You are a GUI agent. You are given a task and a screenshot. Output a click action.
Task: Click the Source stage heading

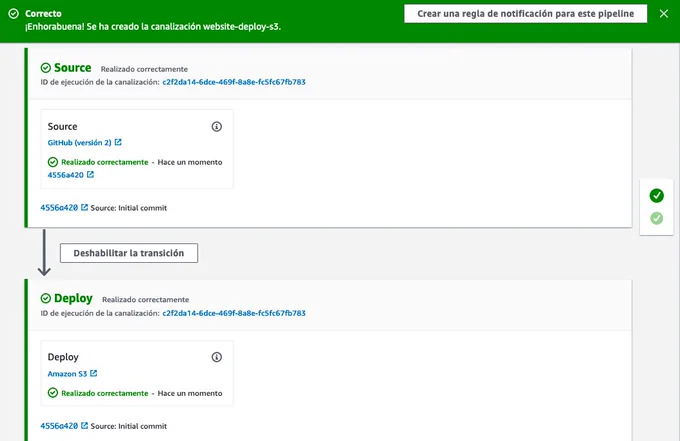click(x=72, y=68)
